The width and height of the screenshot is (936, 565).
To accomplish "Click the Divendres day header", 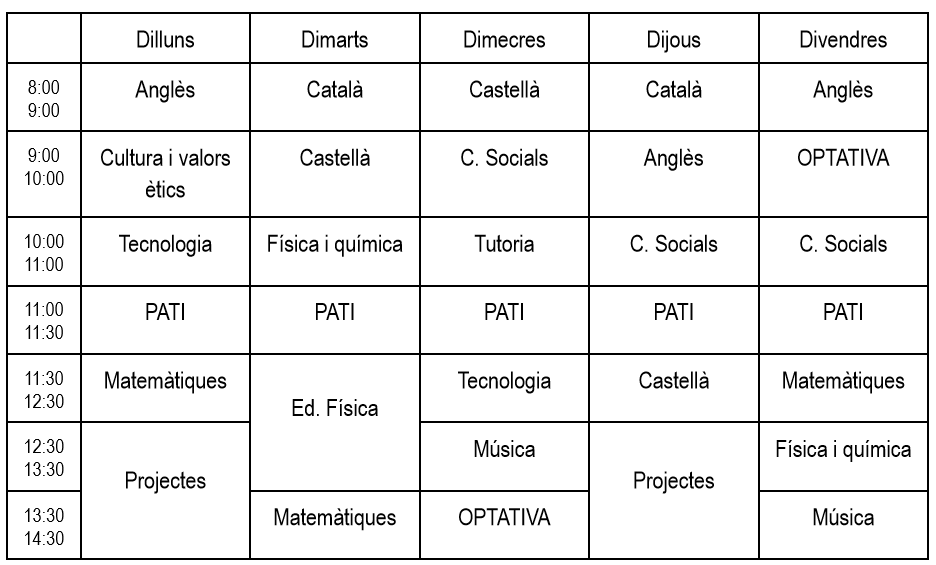I will coord(843,40).
